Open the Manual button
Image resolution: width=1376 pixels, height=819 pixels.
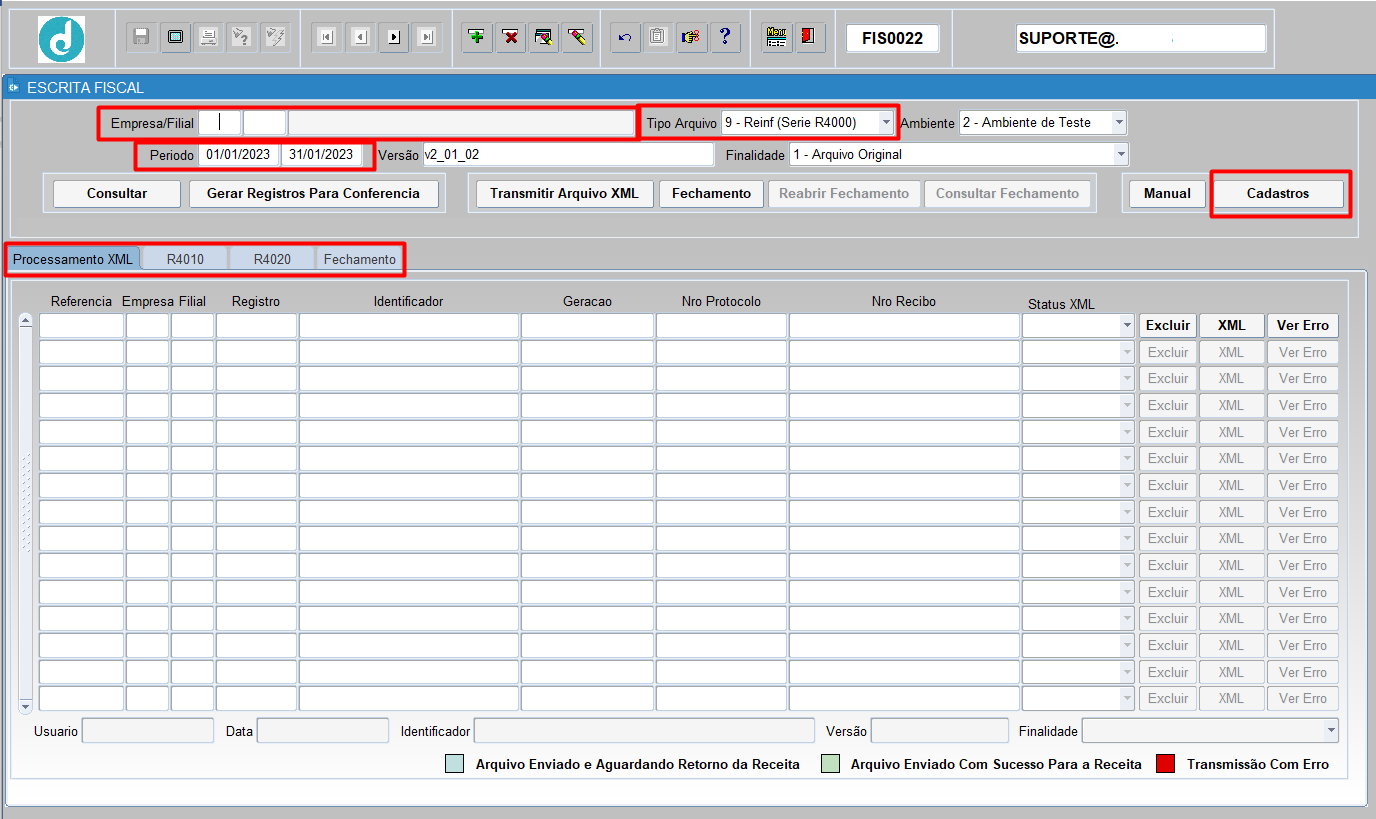pos(1167,194)
